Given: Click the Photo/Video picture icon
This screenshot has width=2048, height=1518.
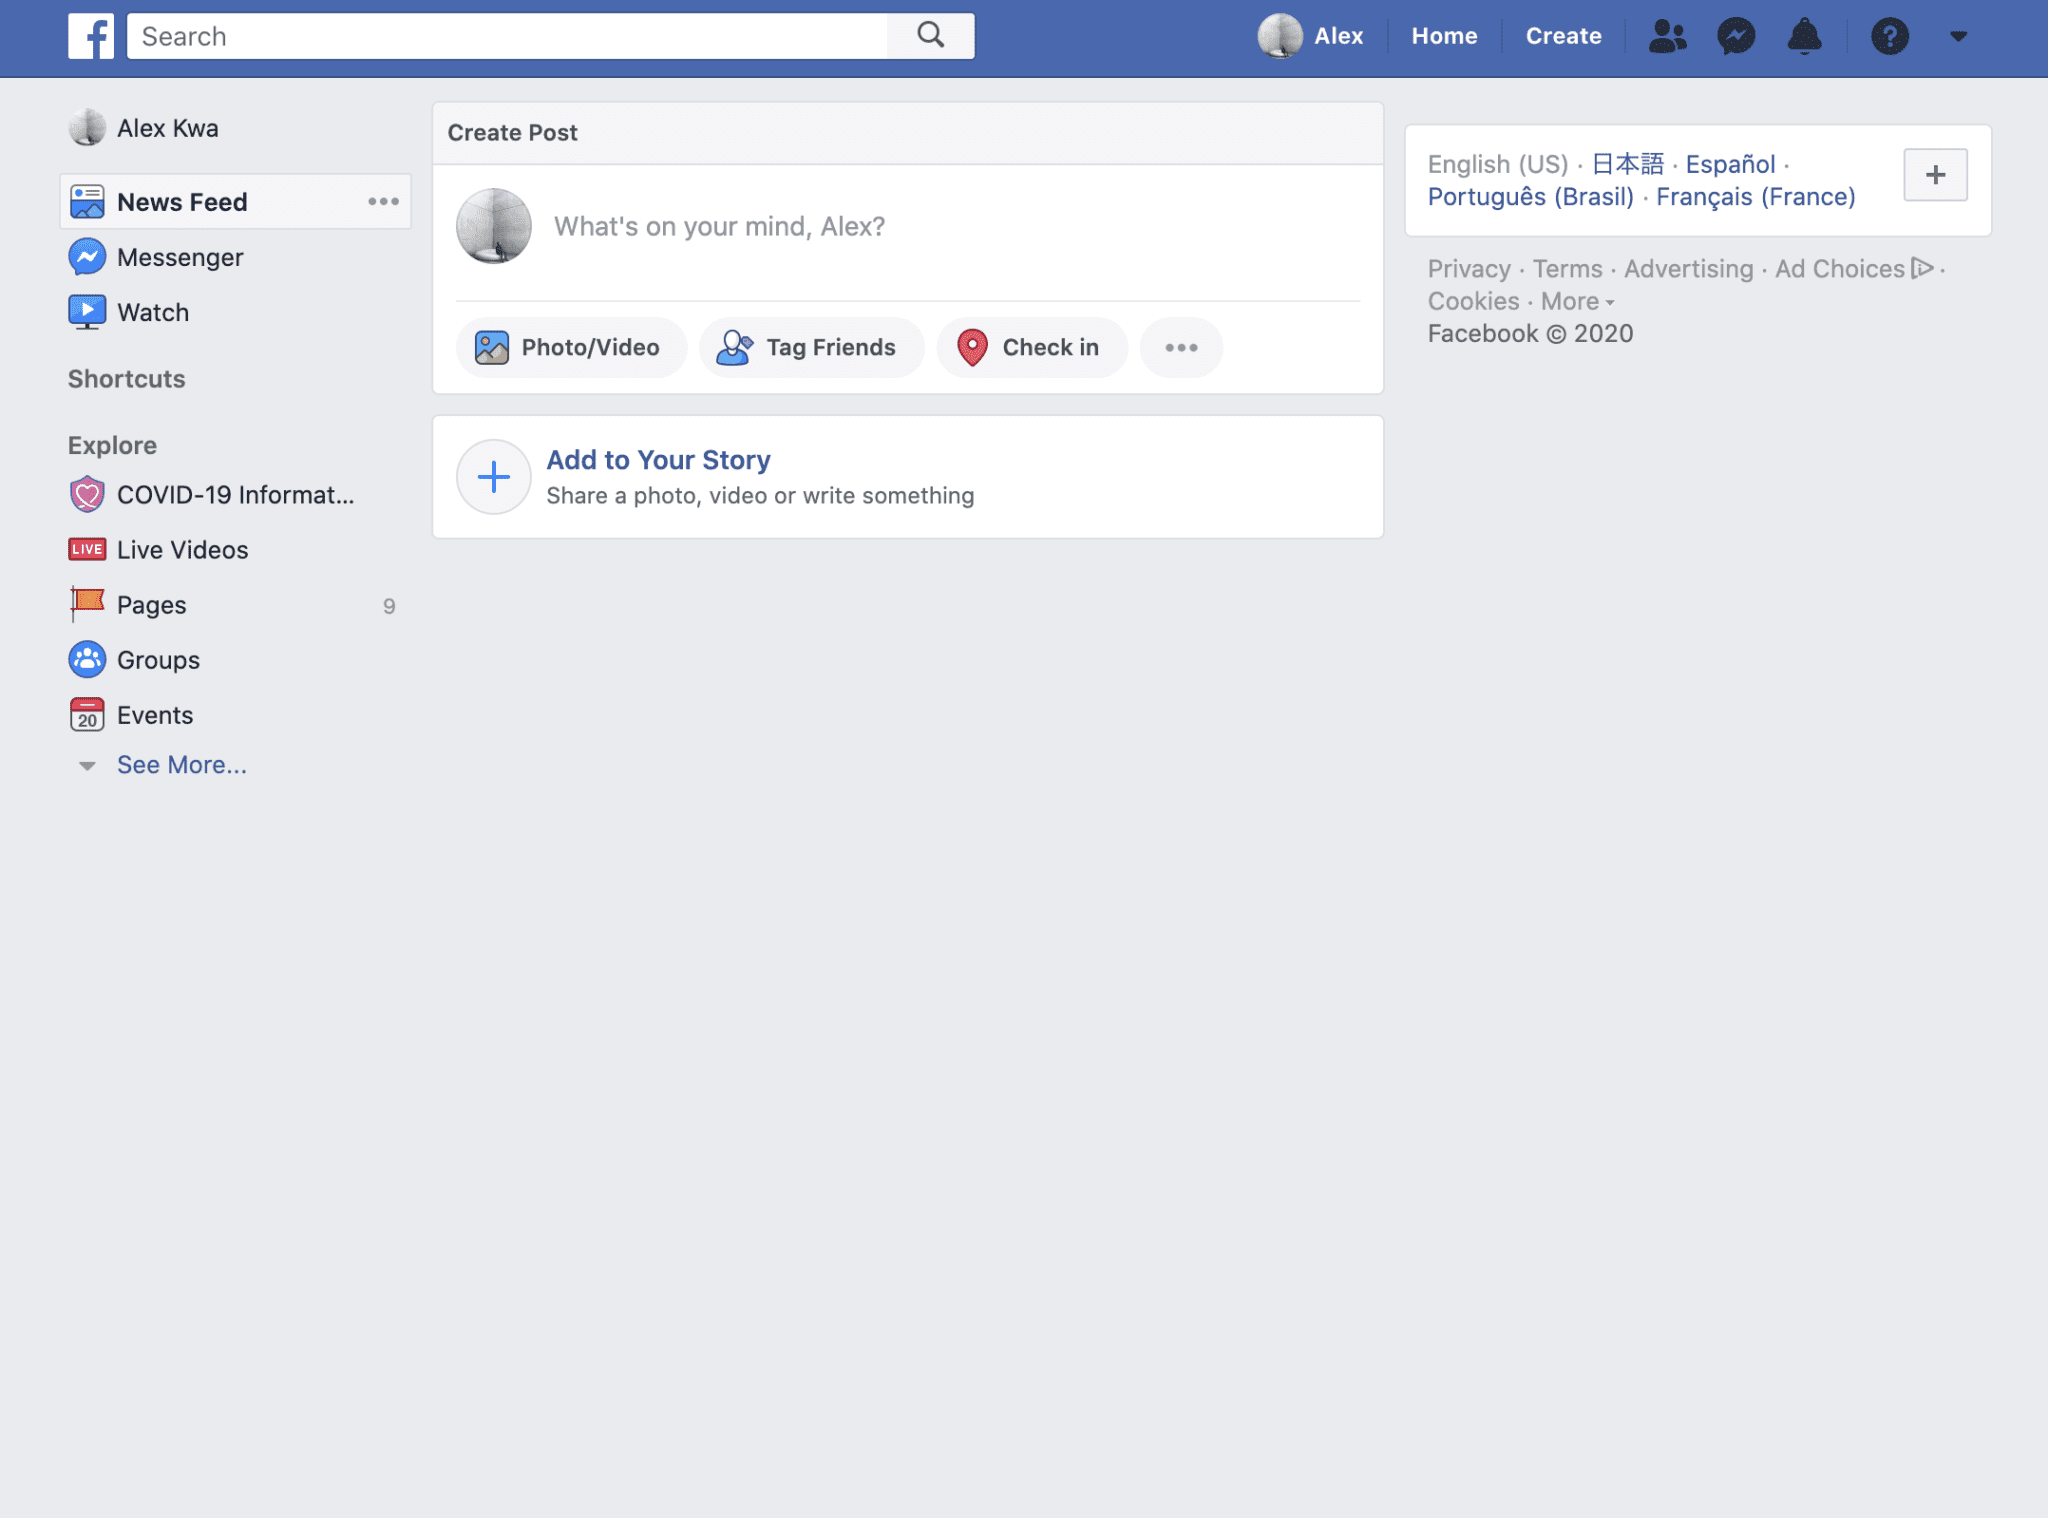Looking at the screenshot, I should pos(491,347).
